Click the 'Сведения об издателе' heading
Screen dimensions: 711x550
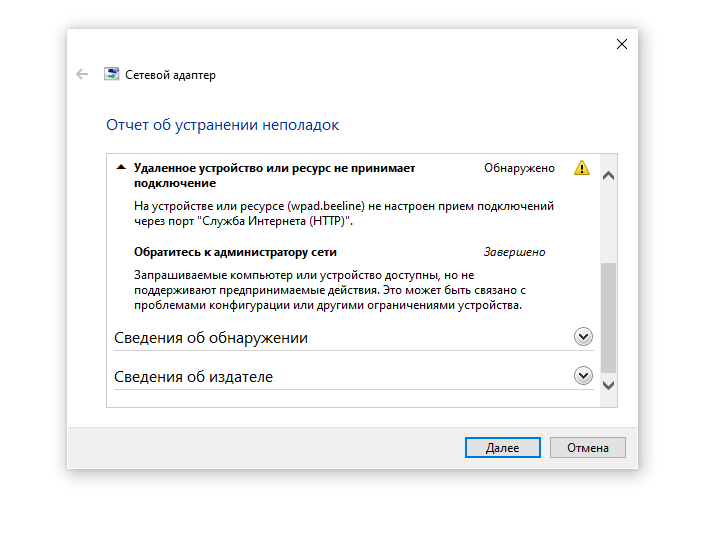pos(194,377)
